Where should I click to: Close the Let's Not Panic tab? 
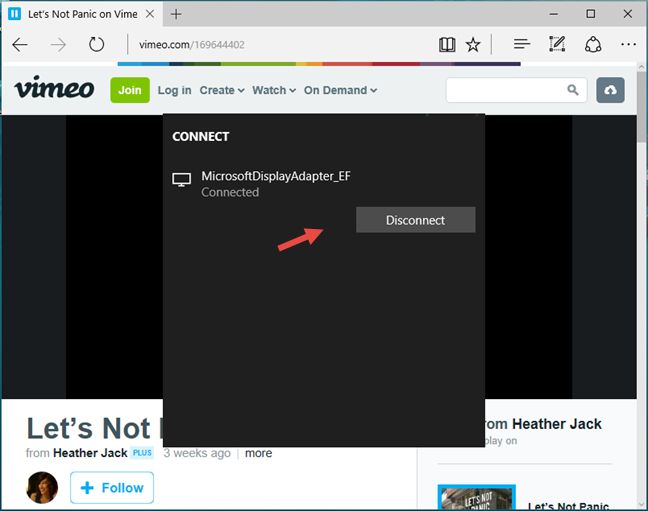coord(150,14)
